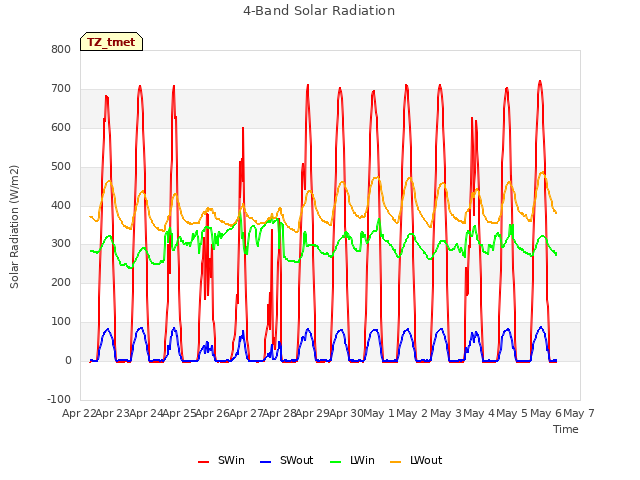Click the May 2 x-axis date label
640x480 pixels.
412,413
